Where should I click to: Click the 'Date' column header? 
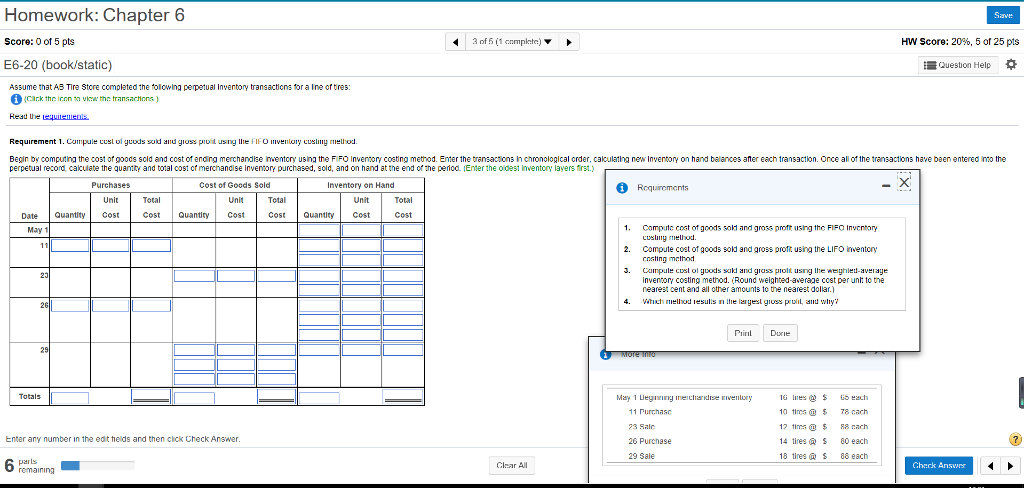point(29,215)
